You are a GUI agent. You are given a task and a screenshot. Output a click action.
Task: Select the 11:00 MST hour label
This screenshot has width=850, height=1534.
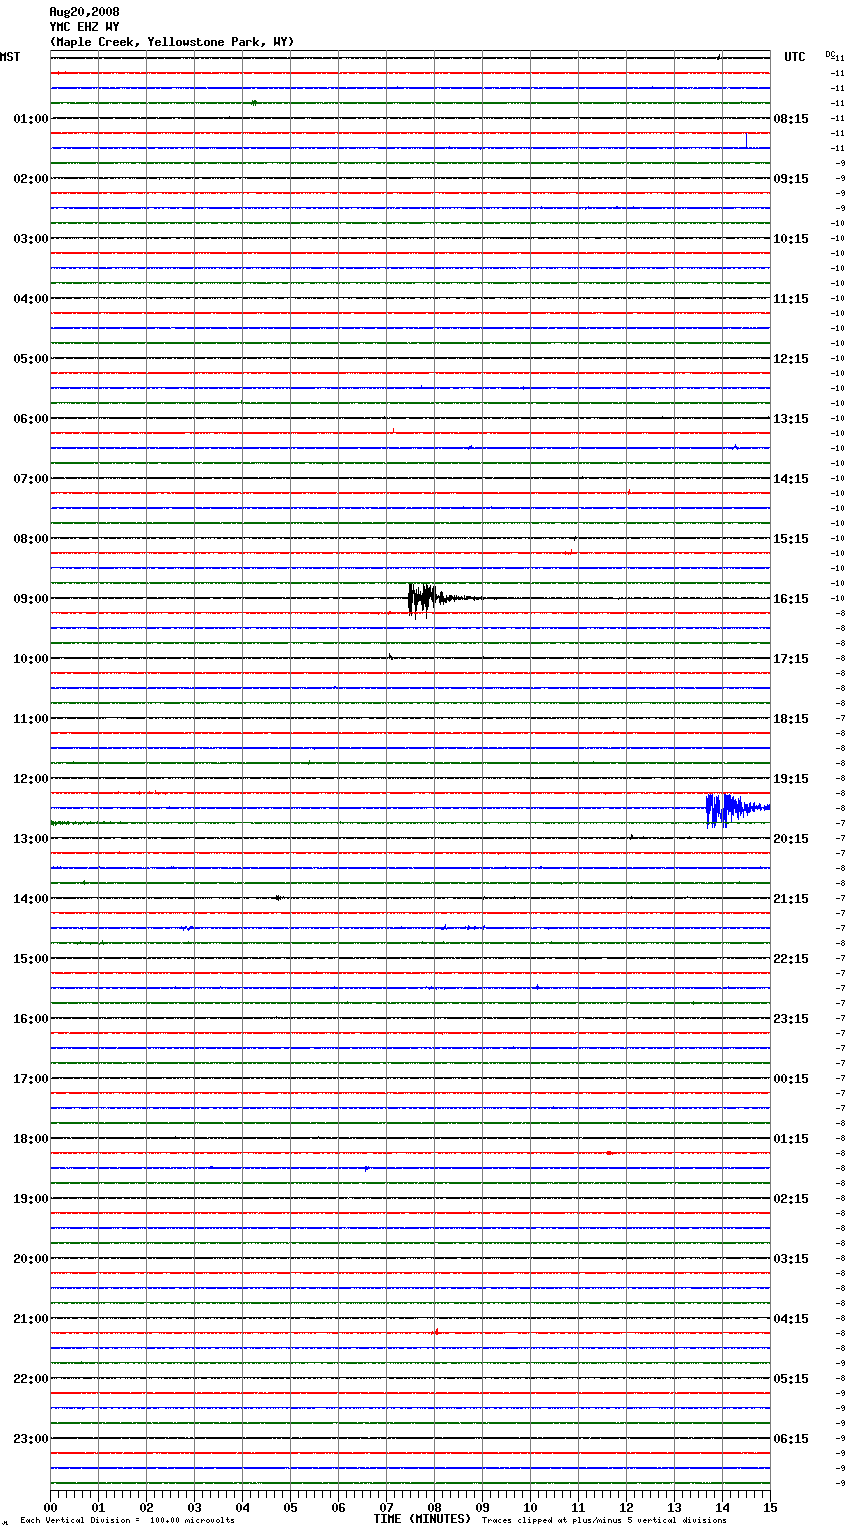click(30, 719)
